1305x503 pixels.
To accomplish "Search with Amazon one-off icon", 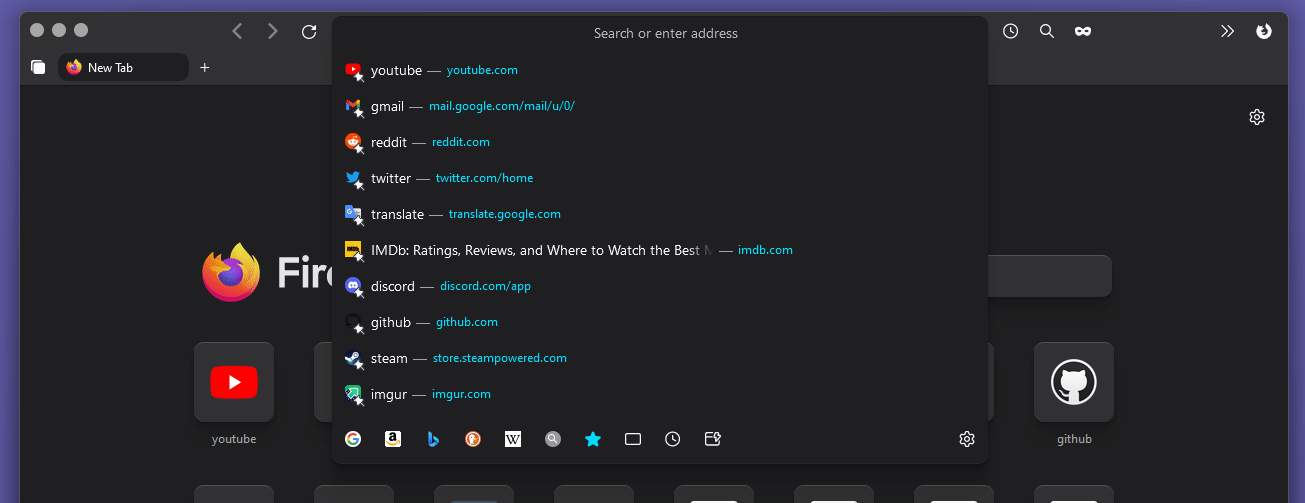I will pos(393,439).
